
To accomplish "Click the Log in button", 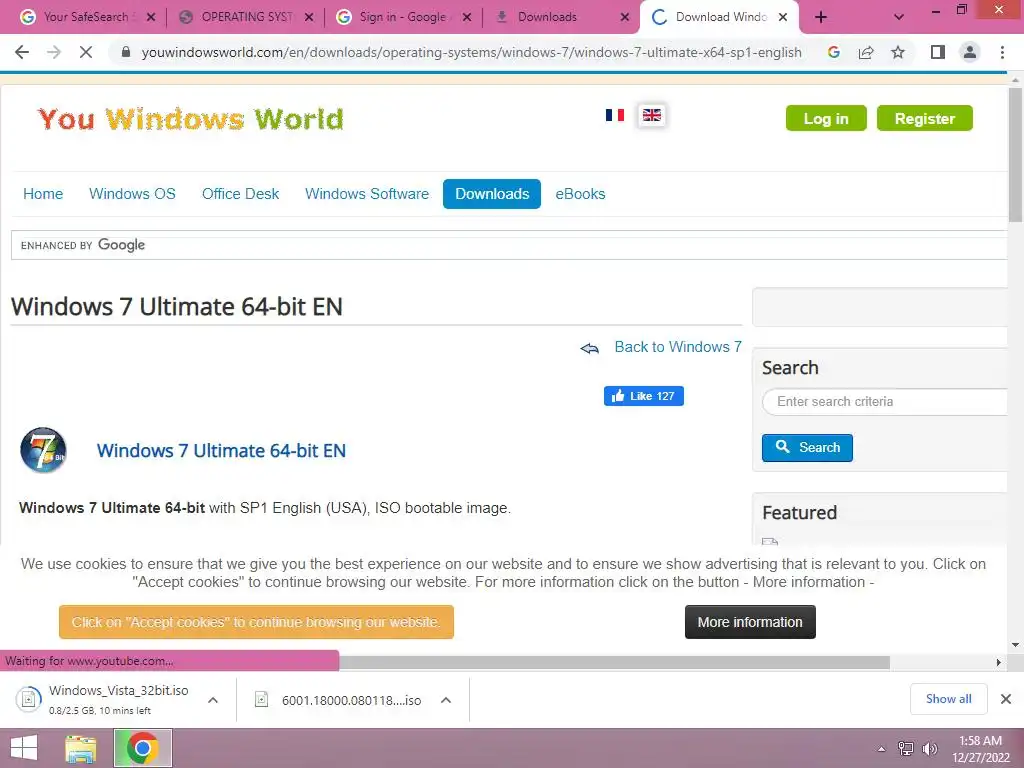I will click(826, 118).
